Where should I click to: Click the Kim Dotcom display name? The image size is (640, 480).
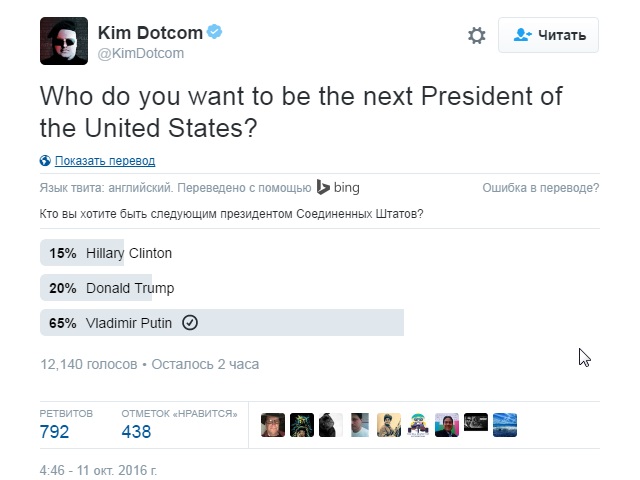click(150, 33)
